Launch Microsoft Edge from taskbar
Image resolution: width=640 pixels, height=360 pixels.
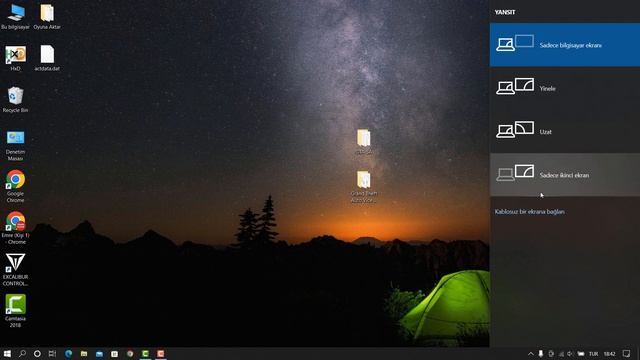click(69, 353)
